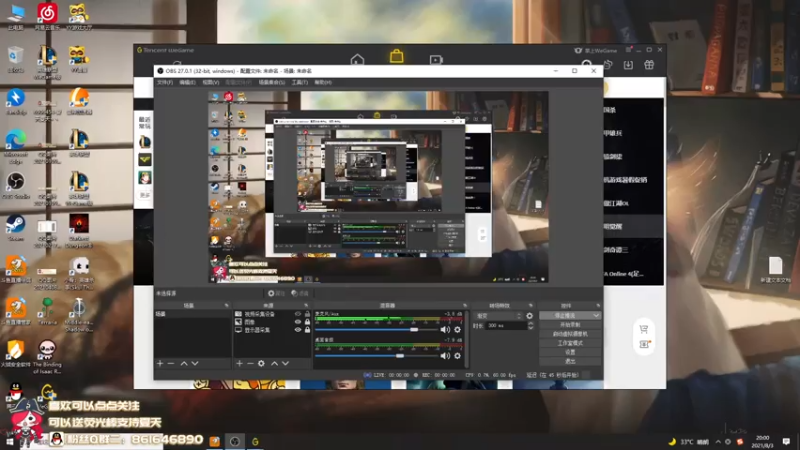Open OBS Studio desktop shortcut
800x450 pixels.
point(16,186)
